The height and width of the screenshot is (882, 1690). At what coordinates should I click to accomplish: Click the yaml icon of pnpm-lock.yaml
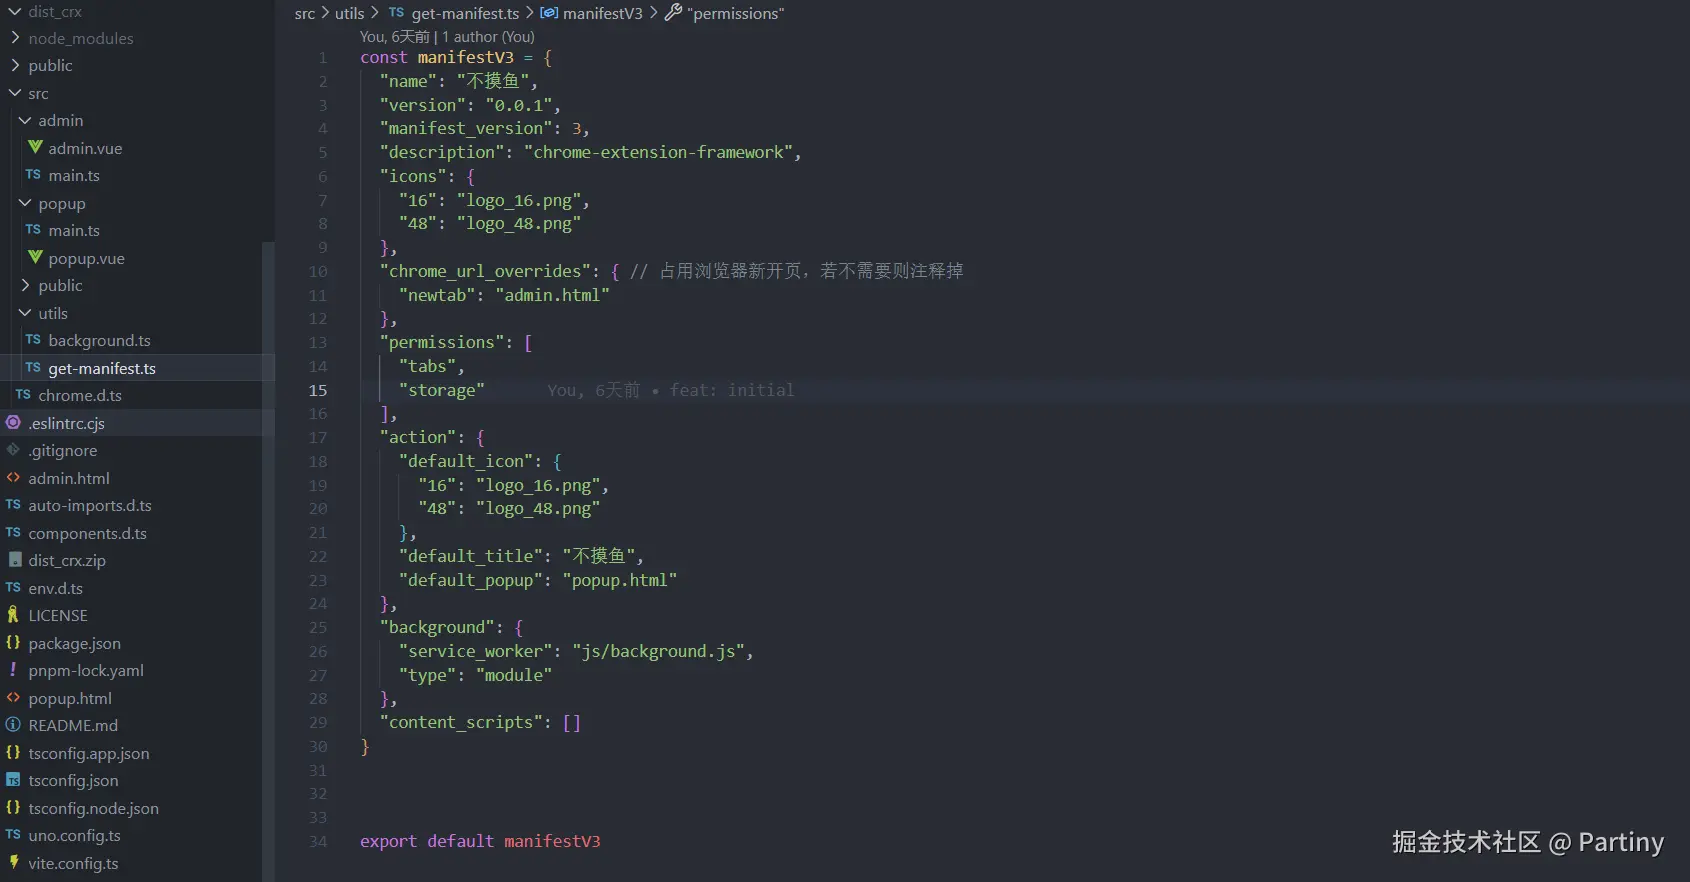(x=13, y=670)
